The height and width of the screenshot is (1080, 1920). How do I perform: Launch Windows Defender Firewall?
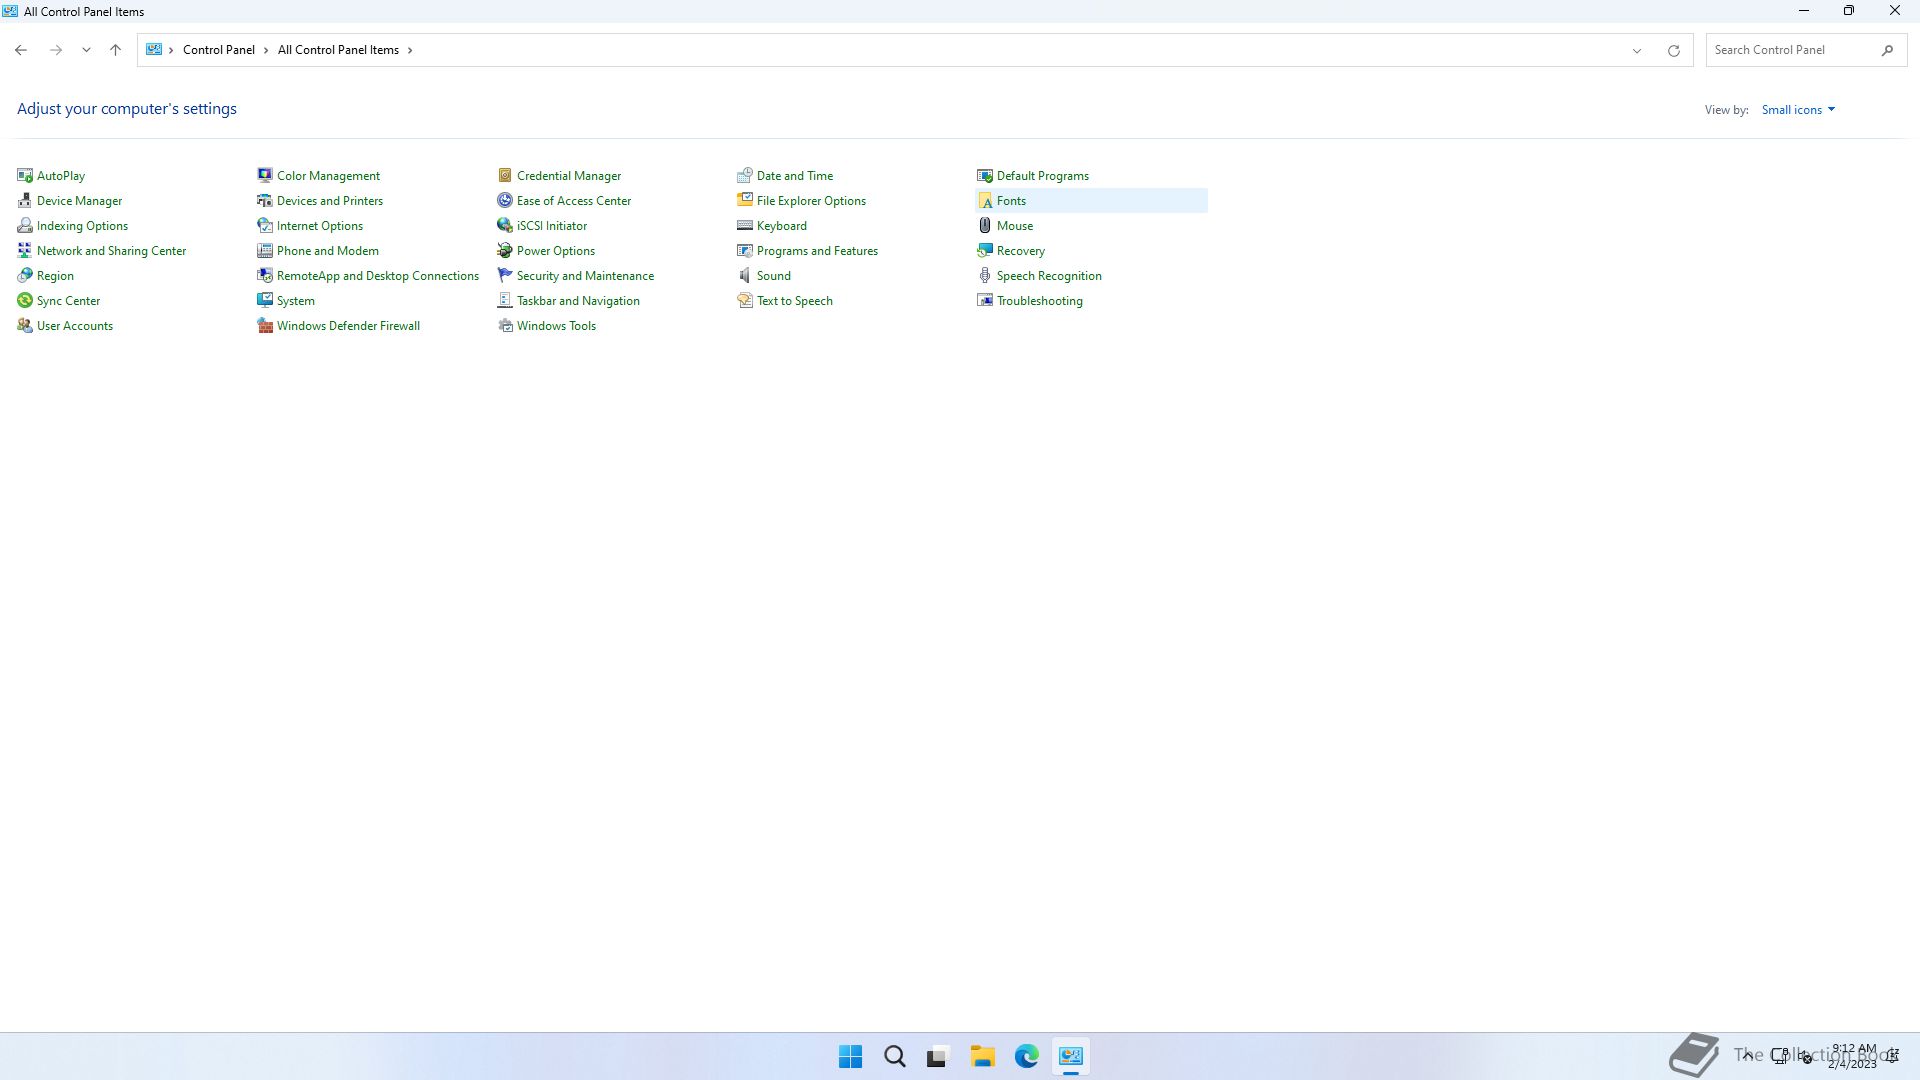point(348,325)
